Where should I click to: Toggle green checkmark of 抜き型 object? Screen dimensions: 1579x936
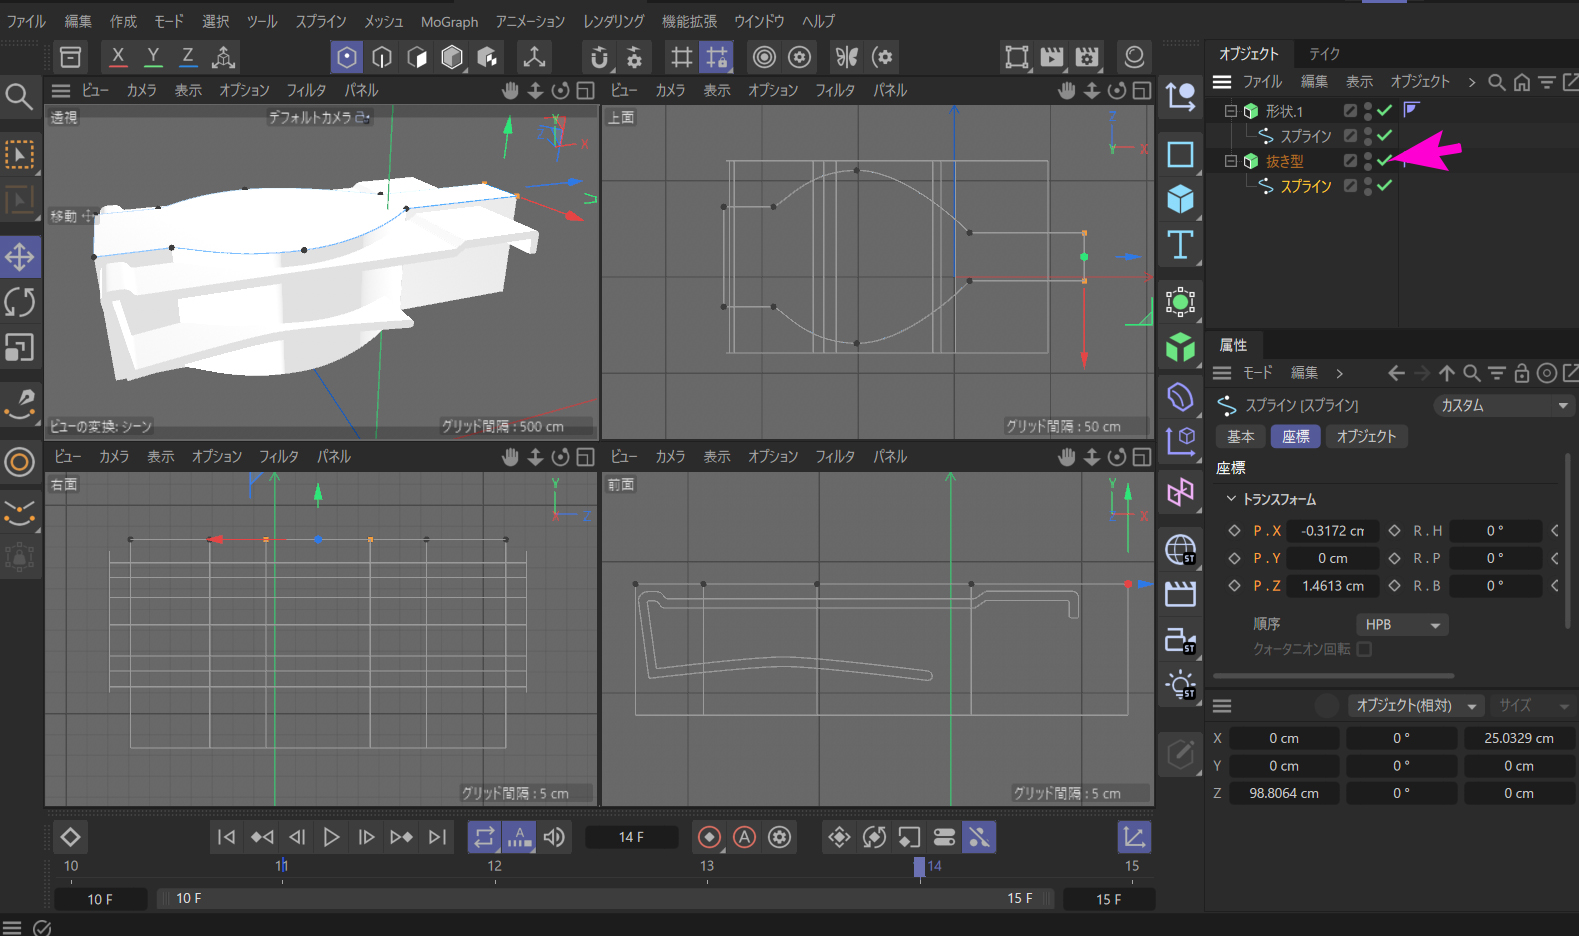pyautogui.click(x=1384, y=161)
